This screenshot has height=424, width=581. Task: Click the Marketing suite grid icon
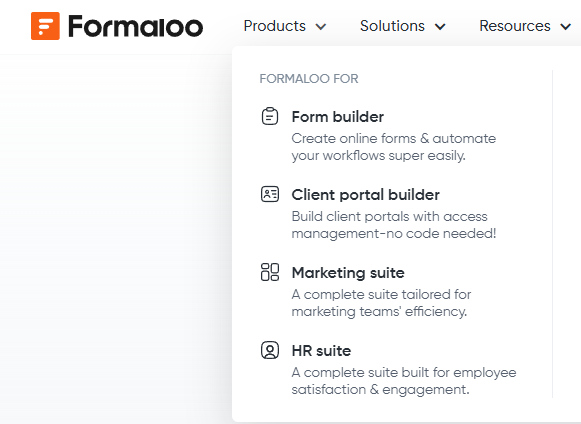pyautogui.click(x=270, y=272)
